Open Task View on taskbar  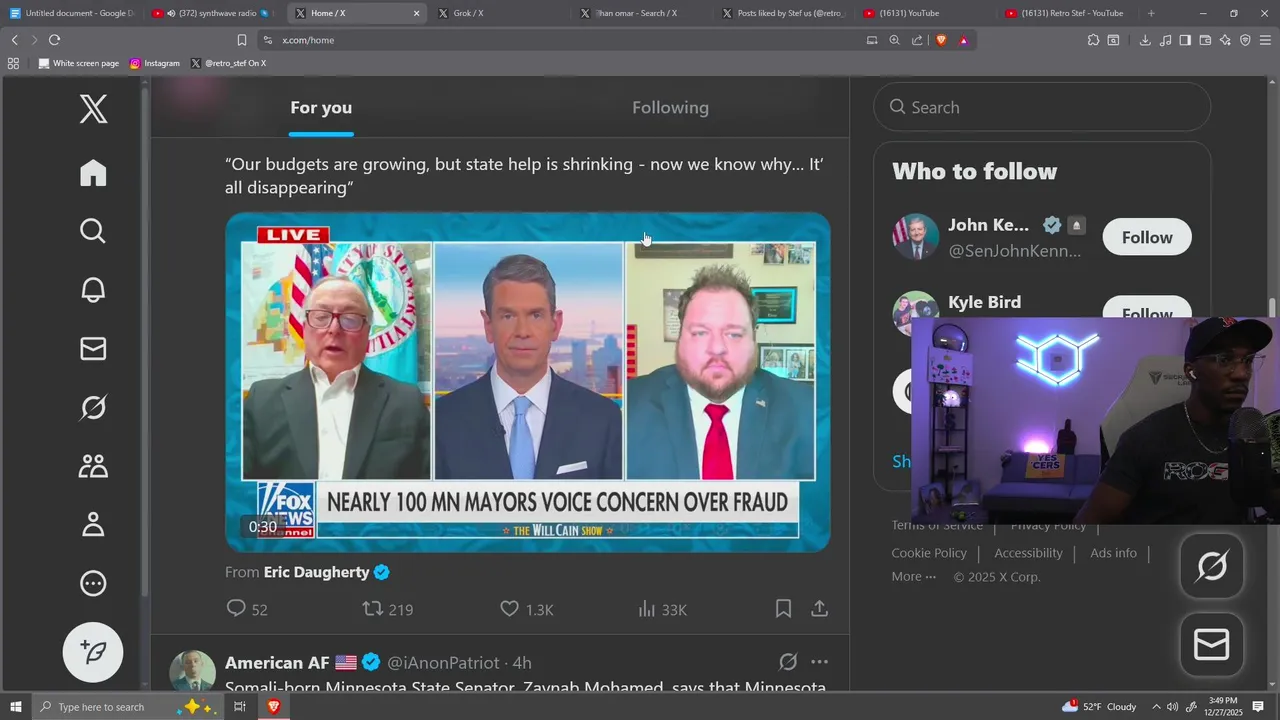click(x=240, y=707)
